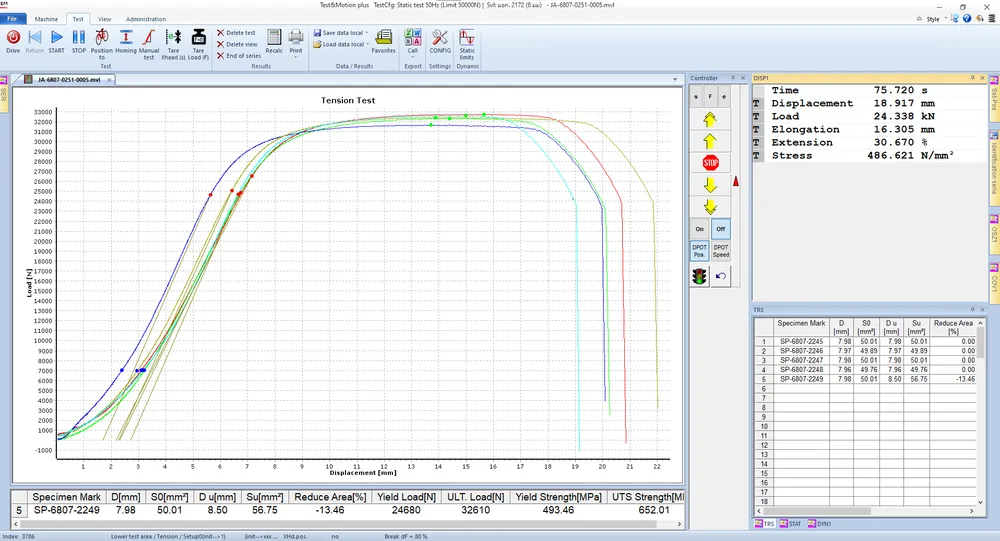Screen dimensions: 1000x541
Task: Run Recalc calculator icon
Action: point(274,38)
